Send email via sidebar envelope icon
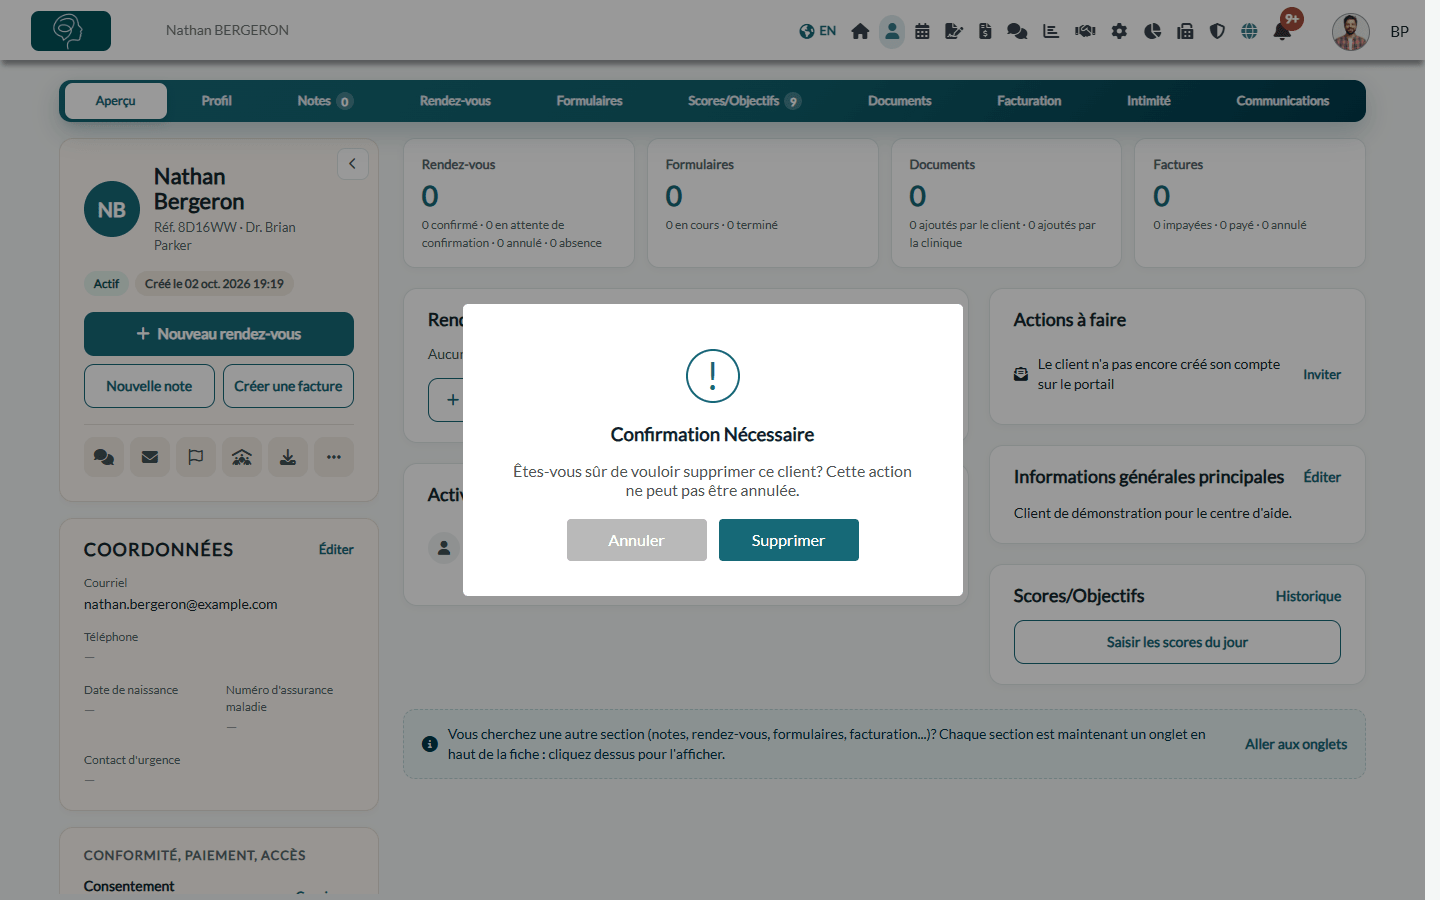Viewport: 1440px width, 900px height. 150,457
